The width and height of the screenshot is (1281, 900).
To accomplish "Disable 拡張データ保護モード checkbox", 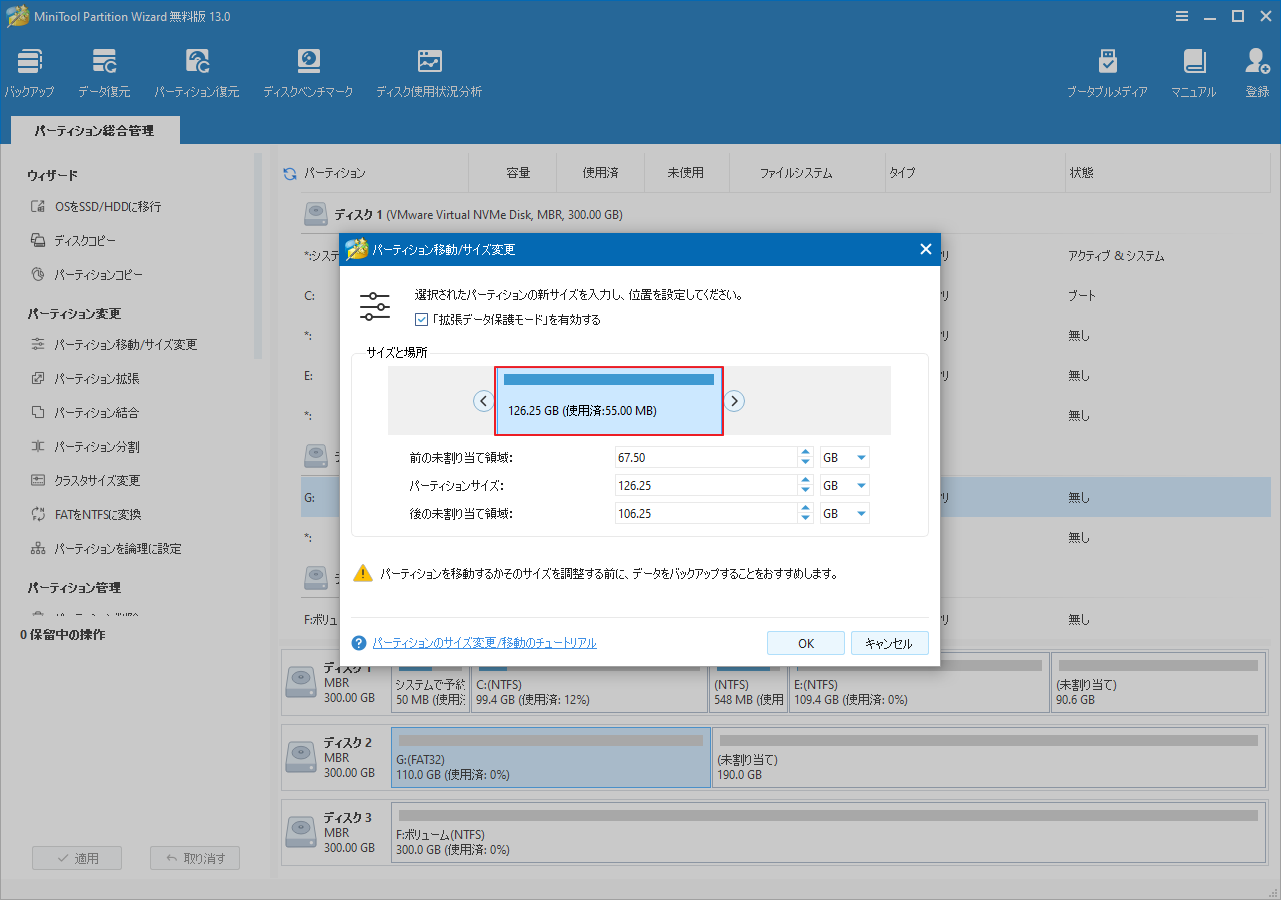I will [422, 319].
